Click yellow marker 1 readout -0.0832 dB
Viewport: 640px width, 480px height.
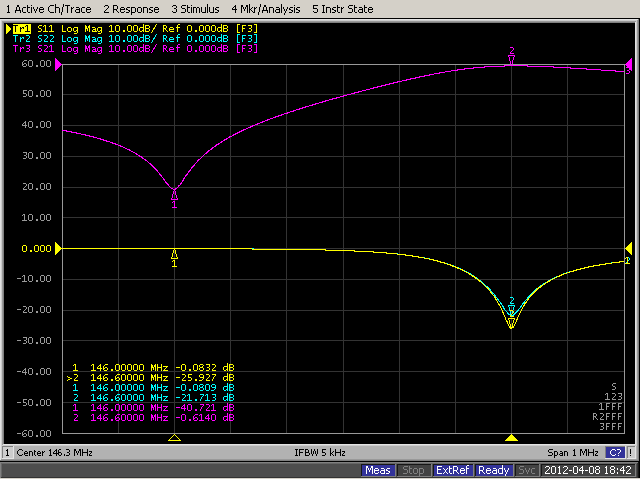coord(153,368)
